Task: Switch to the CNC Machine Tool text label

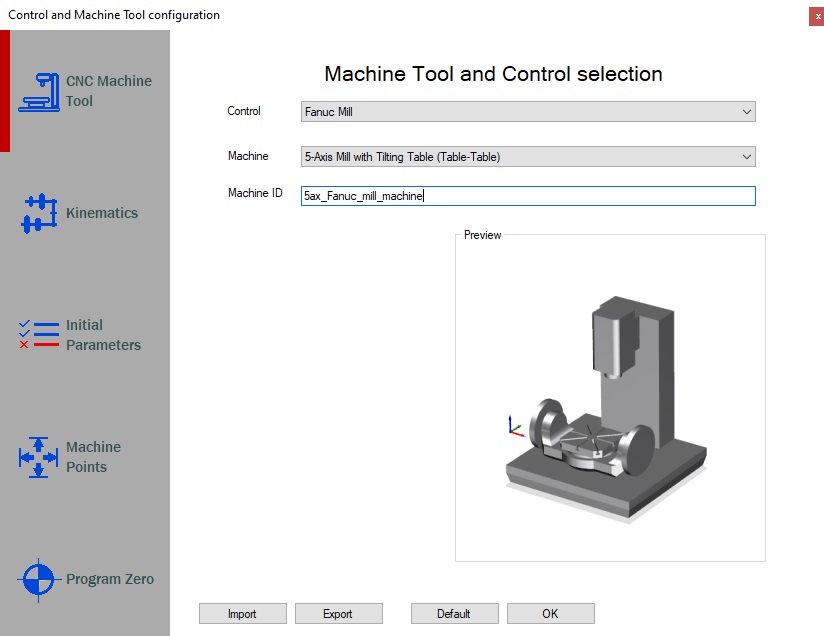Action: [x=108, y=91]
